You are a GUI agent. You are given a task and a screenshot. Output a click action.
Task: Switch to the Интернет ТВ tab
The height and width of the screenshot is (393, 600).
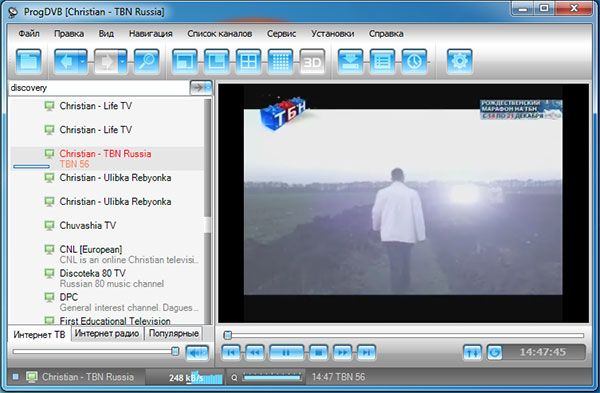39,334
